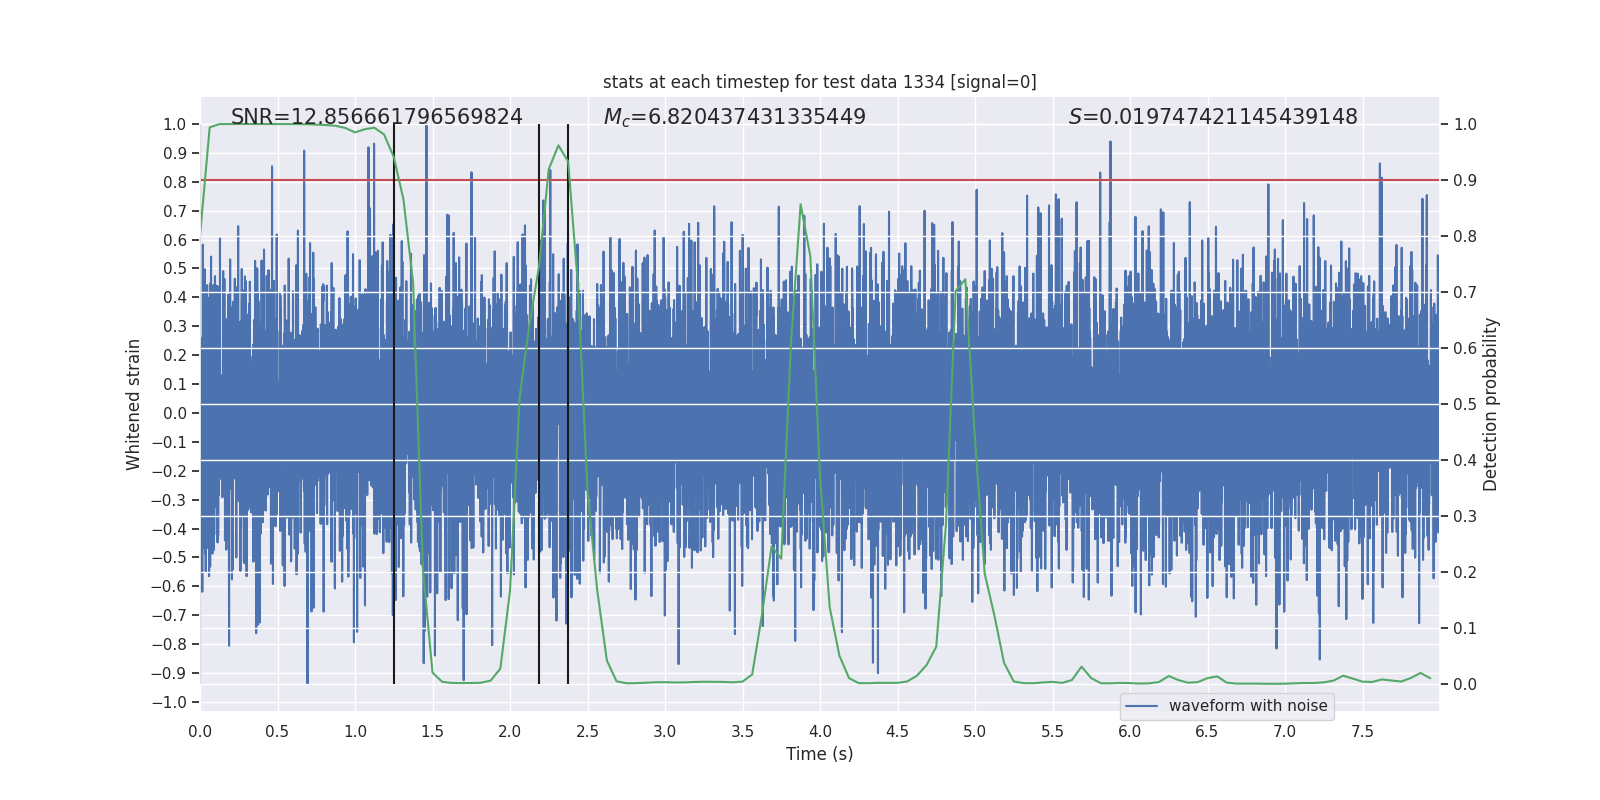Click Time axis tick label 0.0
The width and height of the screenshot is (1600, 800).
200,731
